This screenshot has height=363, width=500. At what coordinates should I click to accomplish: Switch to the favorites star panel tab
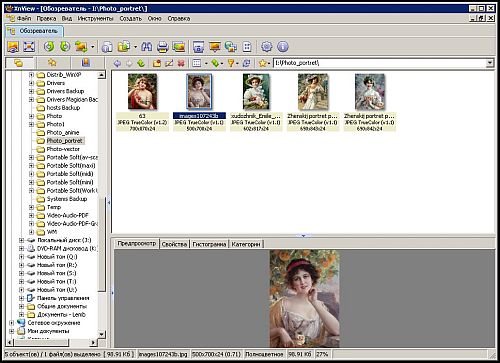[52, 63]
